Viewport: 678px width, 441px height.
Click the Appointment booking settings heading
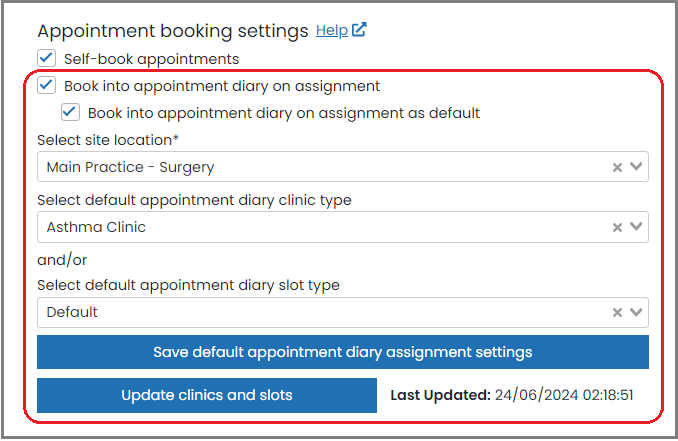tap(173, 31)
